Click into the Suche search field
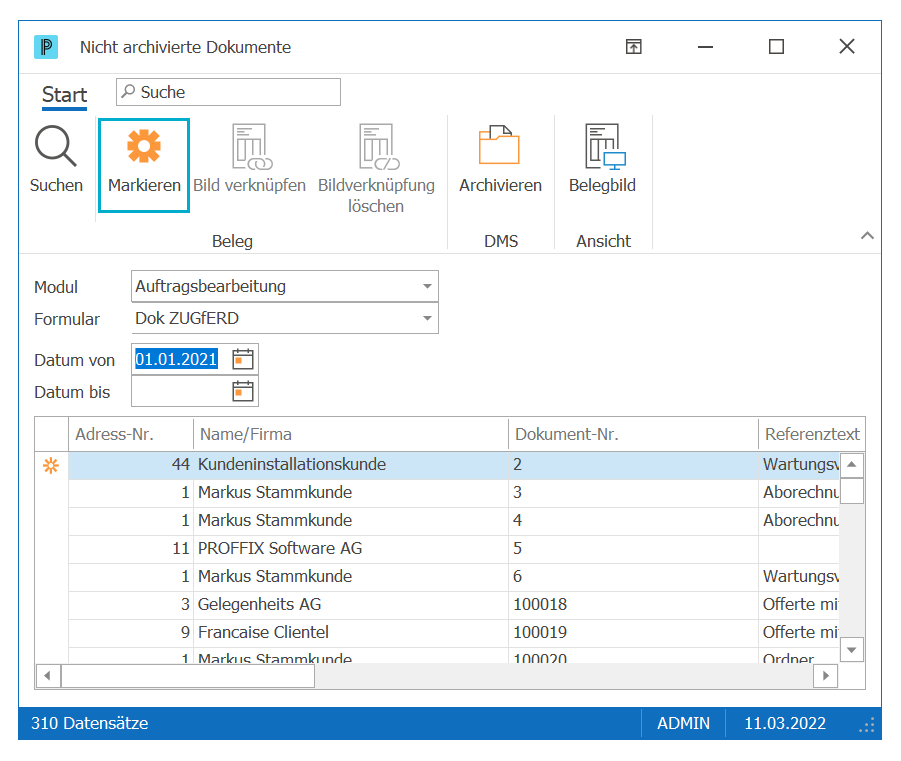The width and height of the screenshot is (901, 761). point(228,92)
